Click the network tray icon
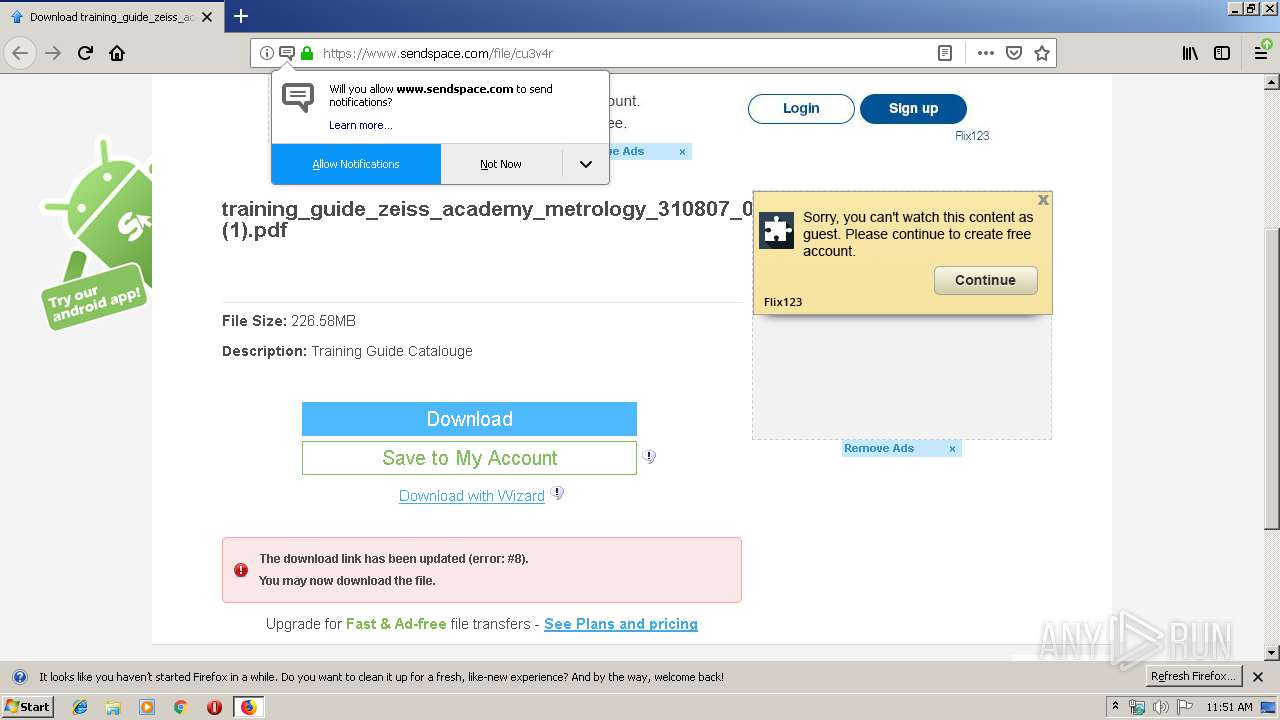The image size is (1280, 720). [1137, 707]
